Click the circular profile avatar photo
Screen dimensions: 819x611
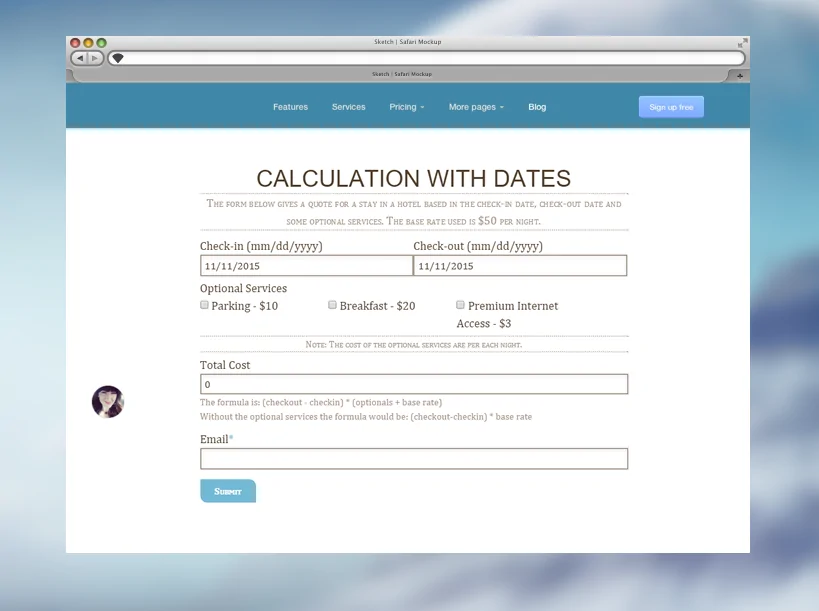[108, 402]
